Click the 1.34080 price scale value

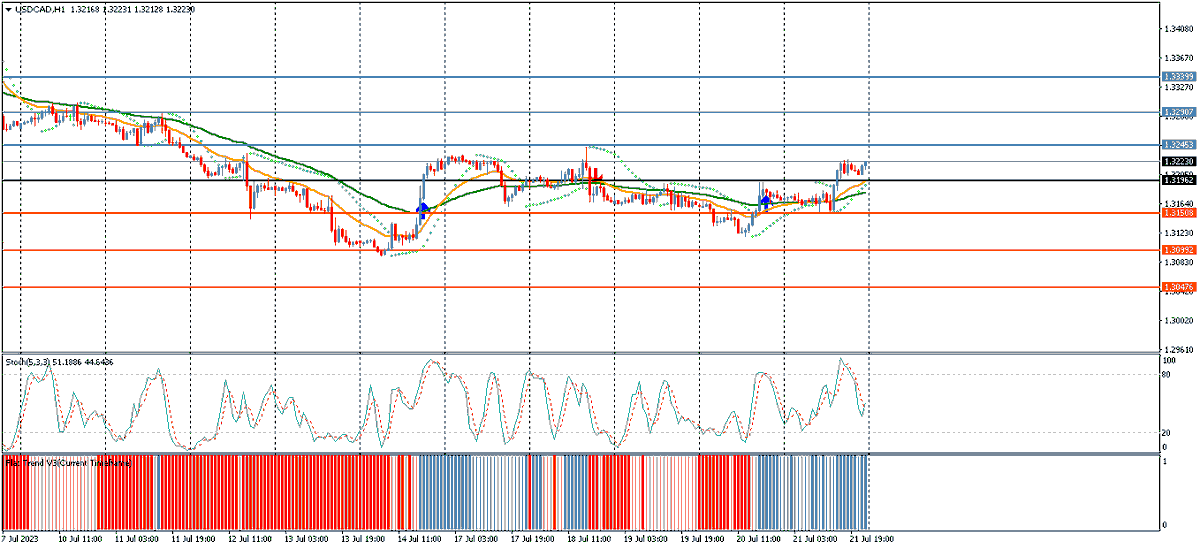tap(1180, 30)
